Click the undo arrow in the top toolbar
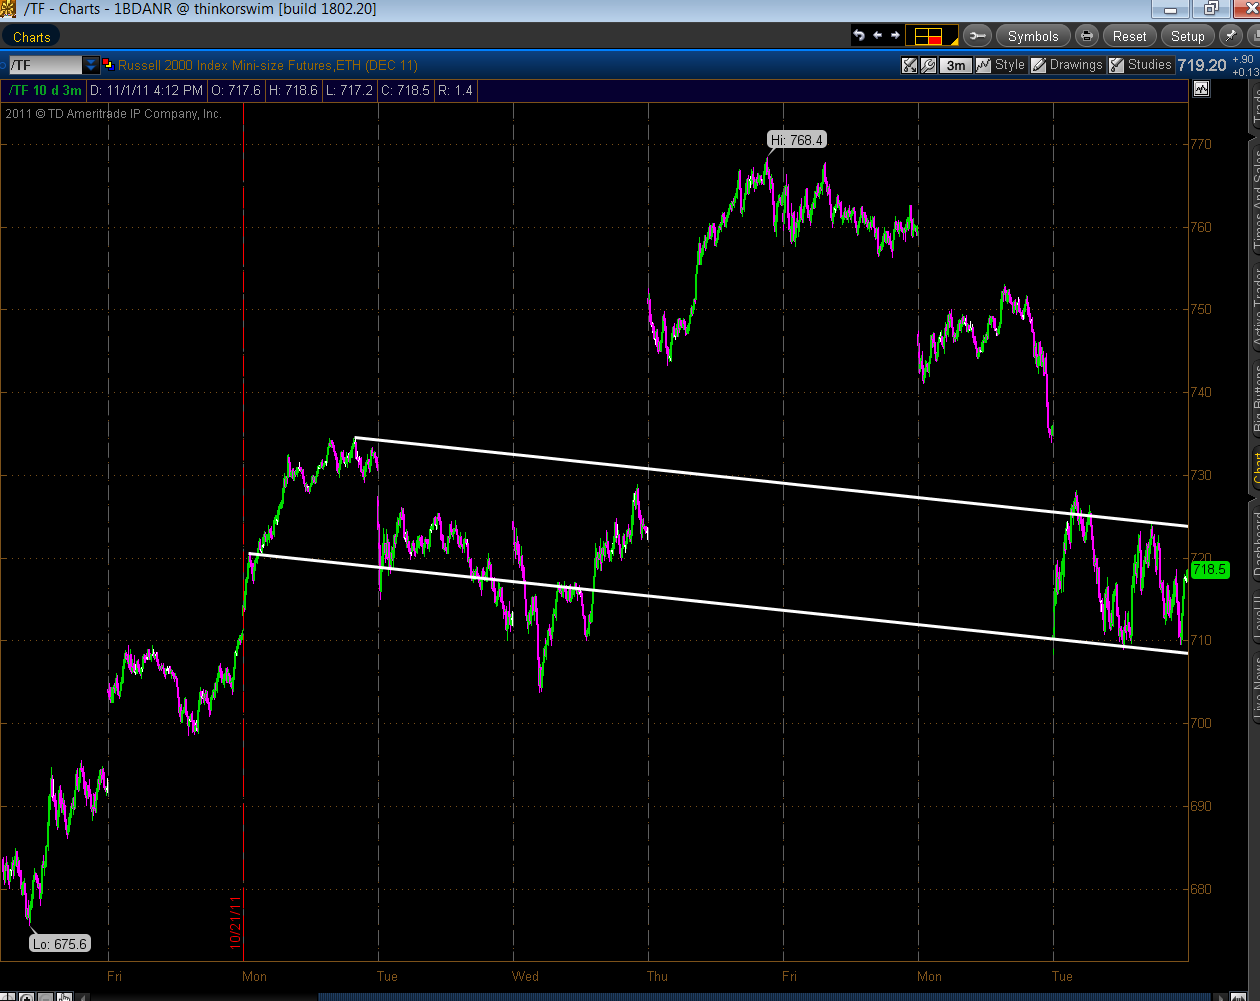The width and height of the screenshot is (1260, 1001). pos(859,35)
